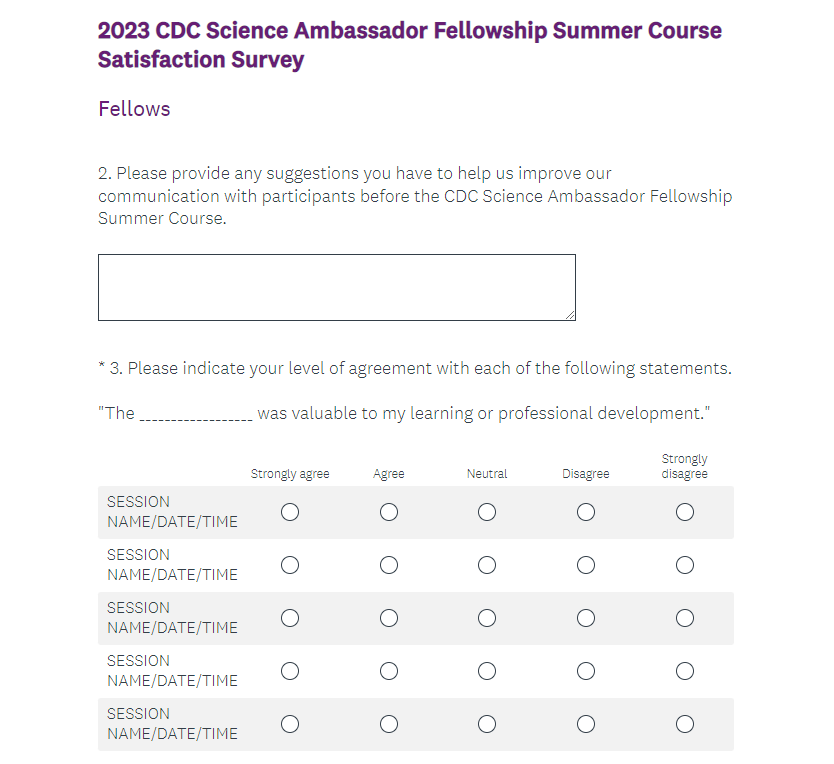The image size is (834, 764).
Task: Choose Neutral in the first session row
Action: 487,512
